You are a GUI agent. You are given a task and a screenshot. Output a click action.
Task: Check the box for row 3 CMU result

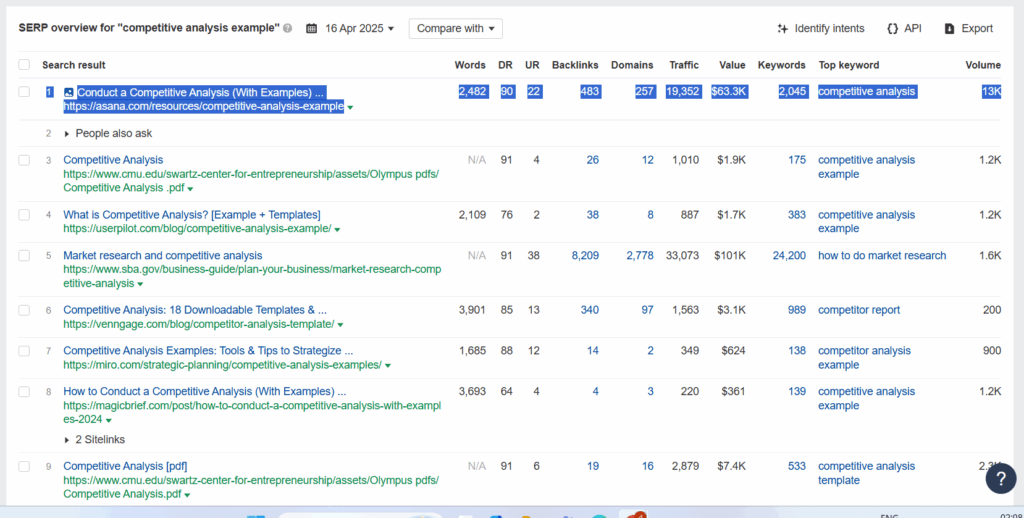pos(24,160)
